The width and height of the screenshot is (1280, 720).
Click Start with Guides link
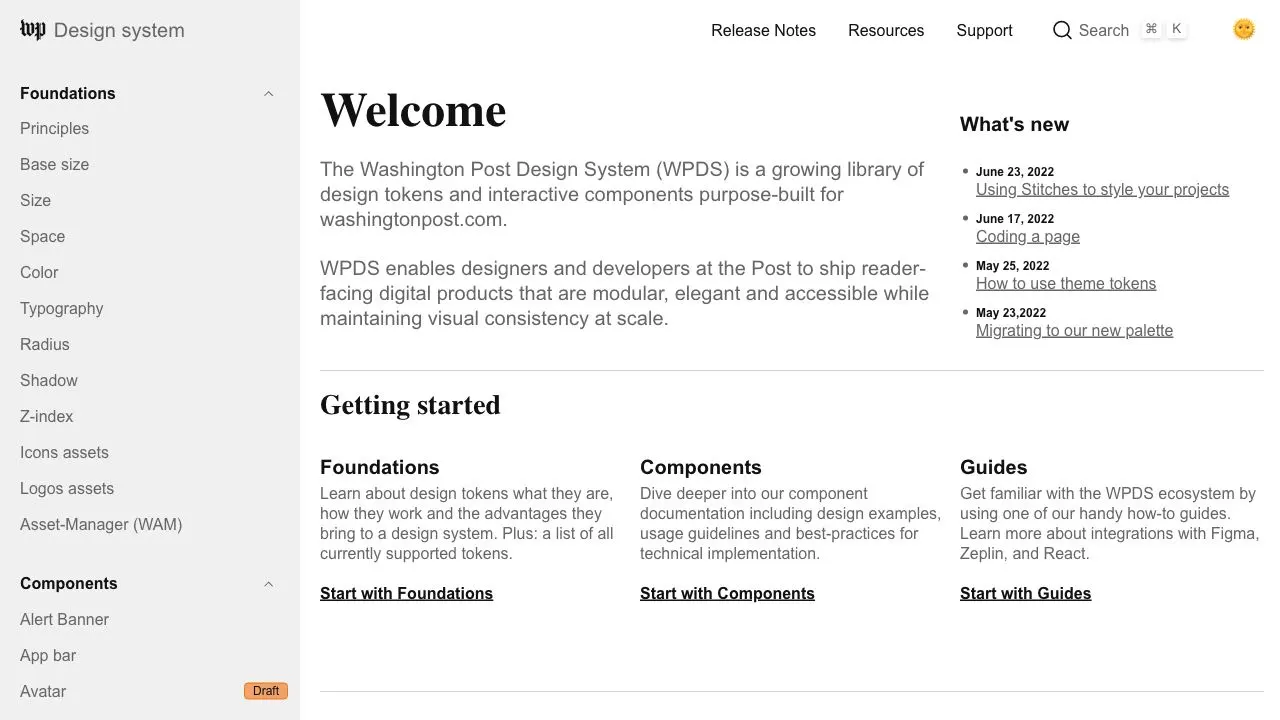pyautogui.click(x=1025, y=593)
